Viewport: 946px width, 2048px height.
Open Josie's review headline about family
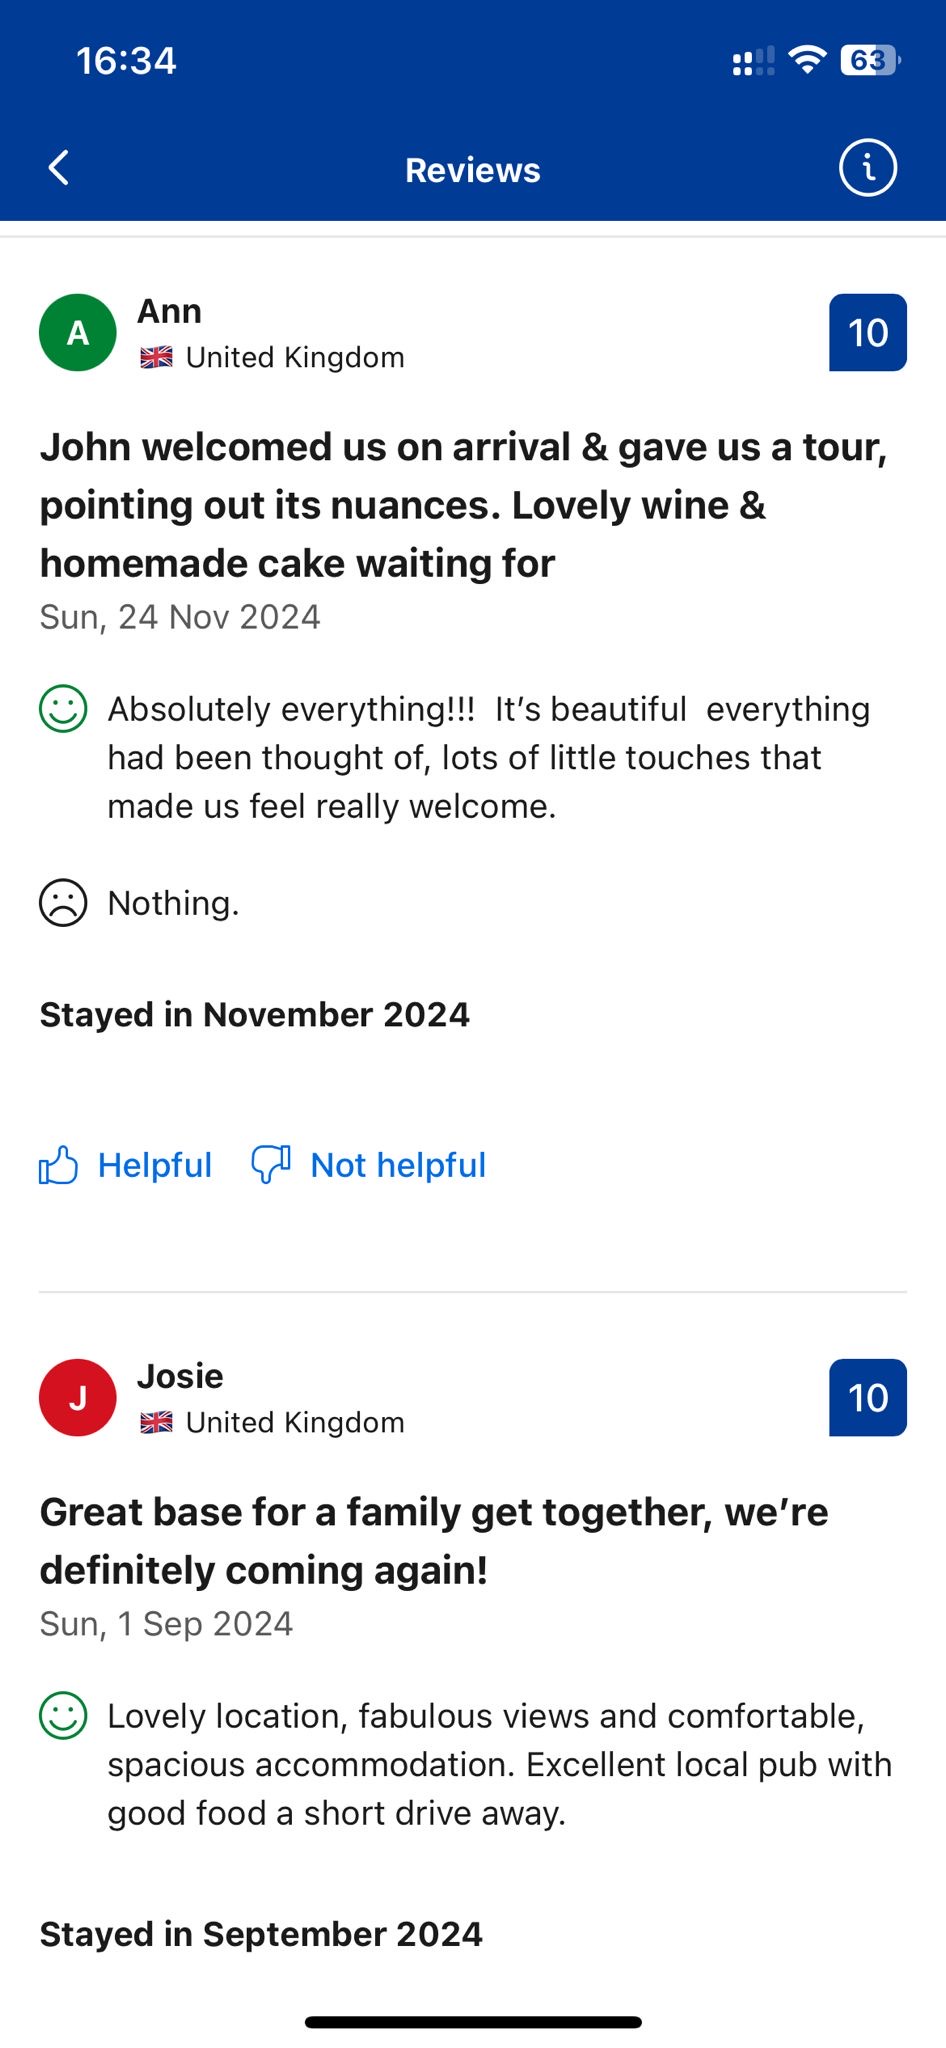(434, 1541)
